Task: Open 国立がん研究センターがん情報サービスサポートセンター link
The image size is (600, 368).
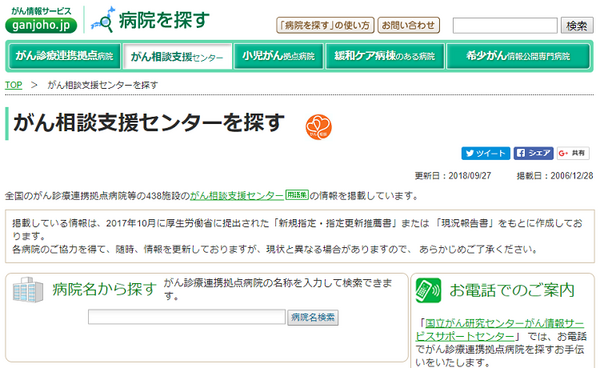Action: pos(500,330)
